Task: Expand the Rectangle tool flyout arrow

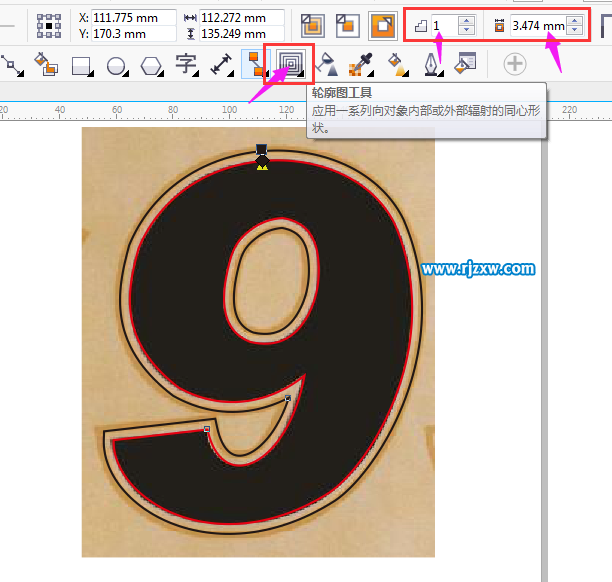Action: click(x=91, y=74)
